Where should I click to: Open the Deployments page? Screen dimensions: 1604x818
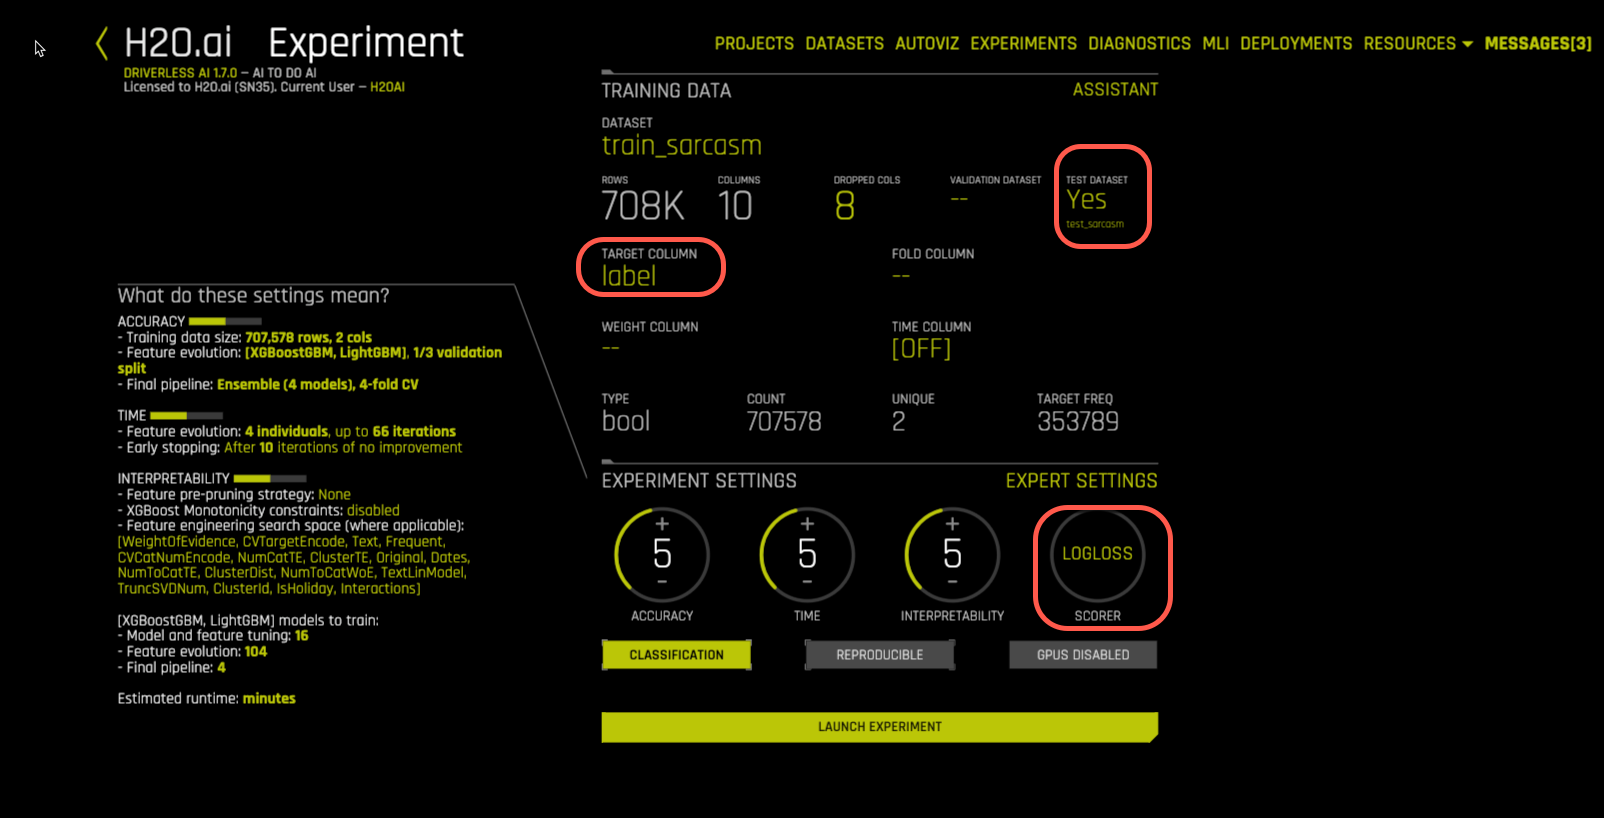[1296, 44]
